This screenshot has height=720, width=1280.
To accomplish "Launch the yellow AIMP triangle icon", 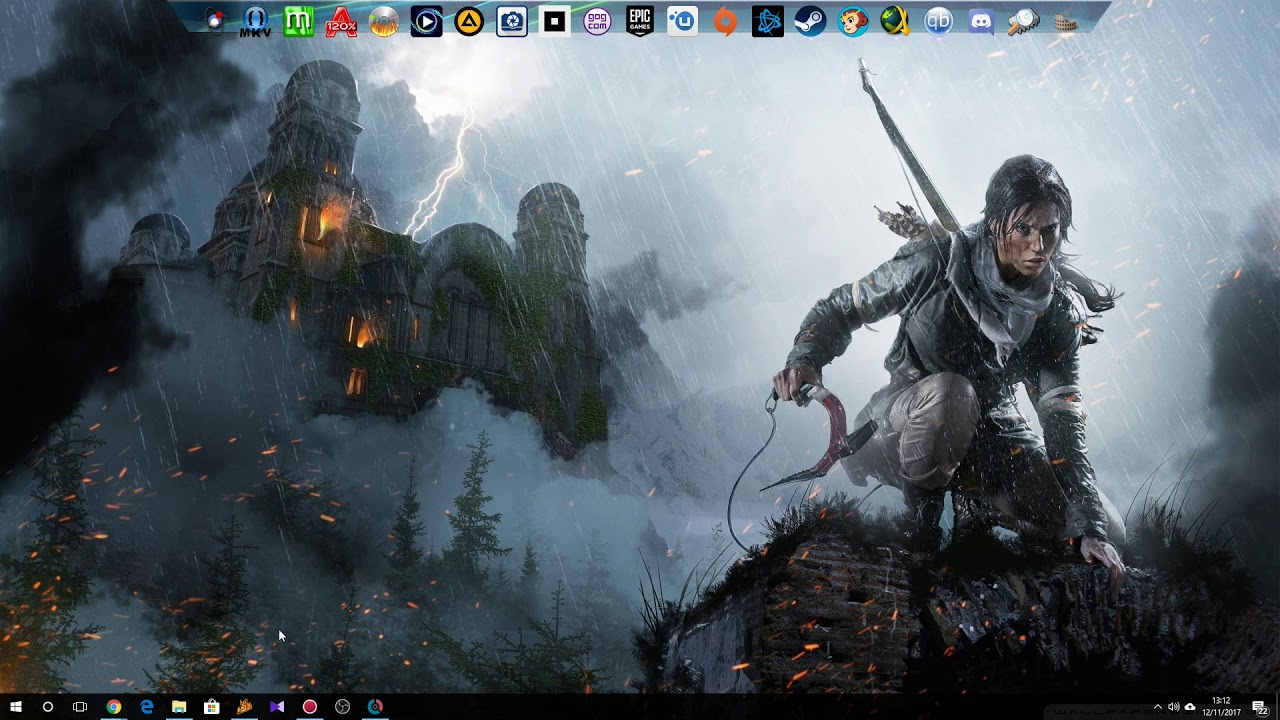I will click(x=469, y=21).
